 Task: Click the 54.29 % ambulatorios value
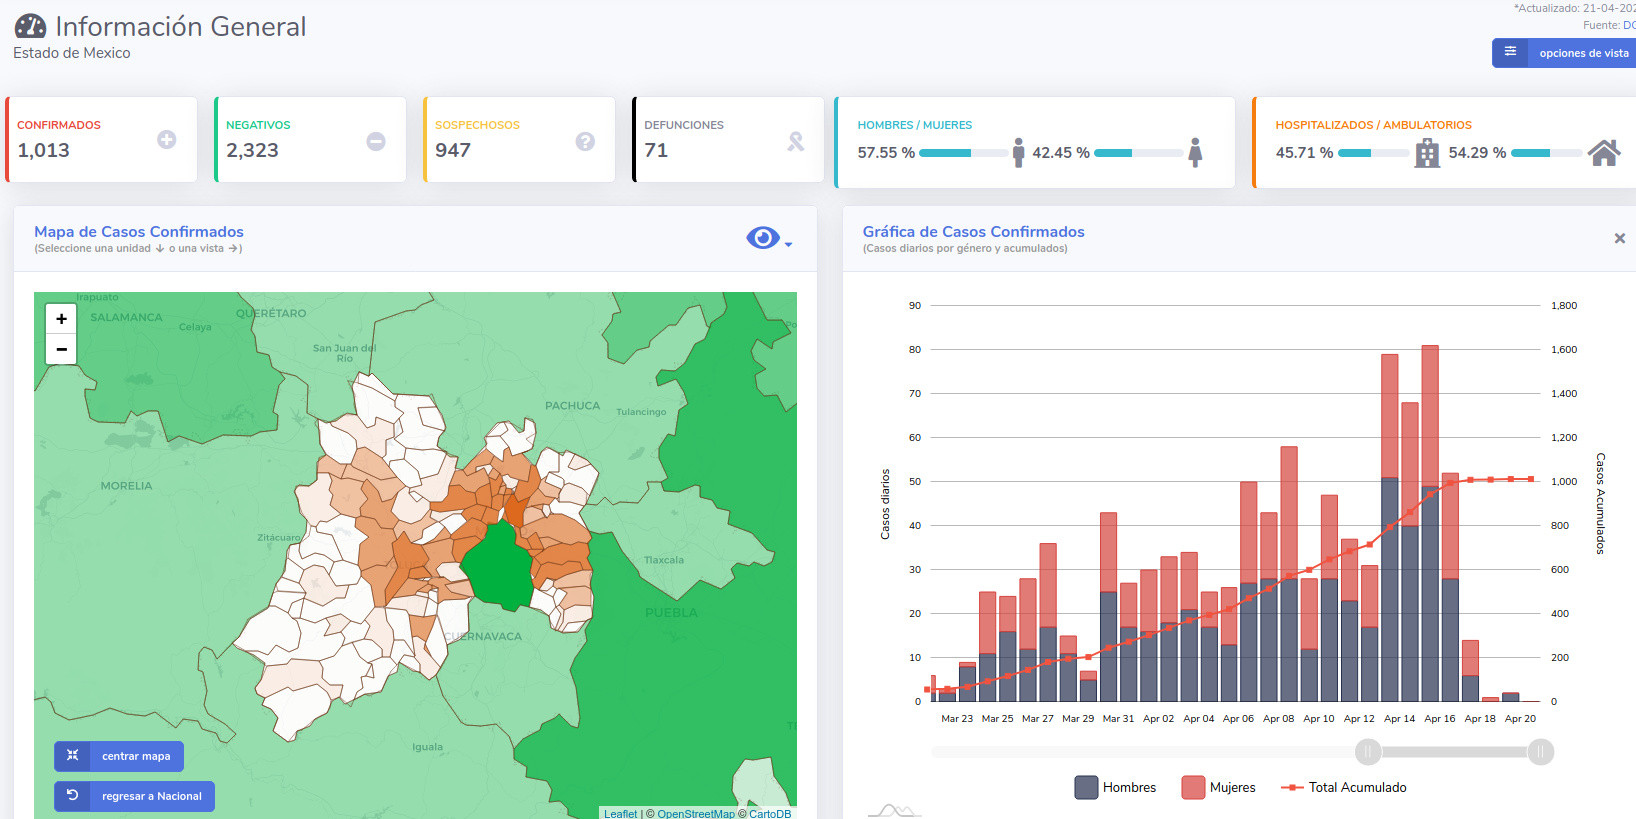[x=1477, y=153]
